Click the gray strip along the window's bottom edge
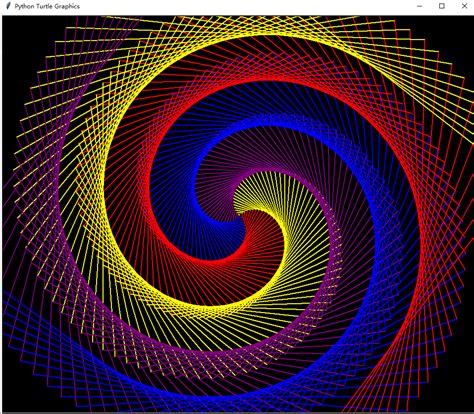The width and height of the screenshot is (474, 414). (x=237, y=413)
